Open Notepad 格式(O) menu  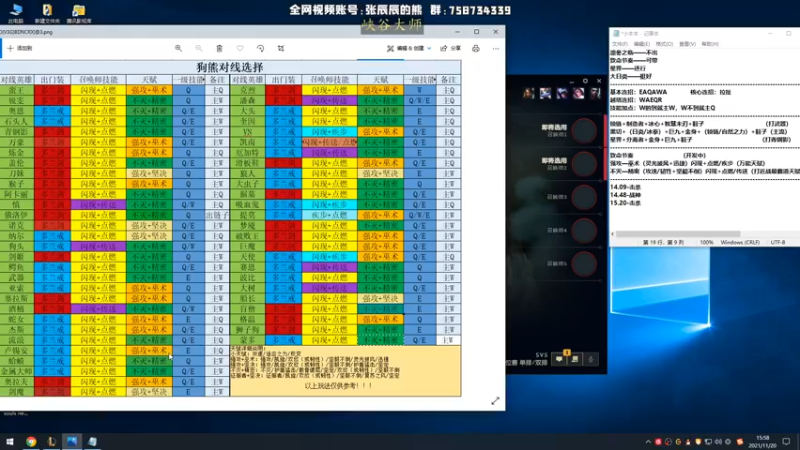(664, 44)
